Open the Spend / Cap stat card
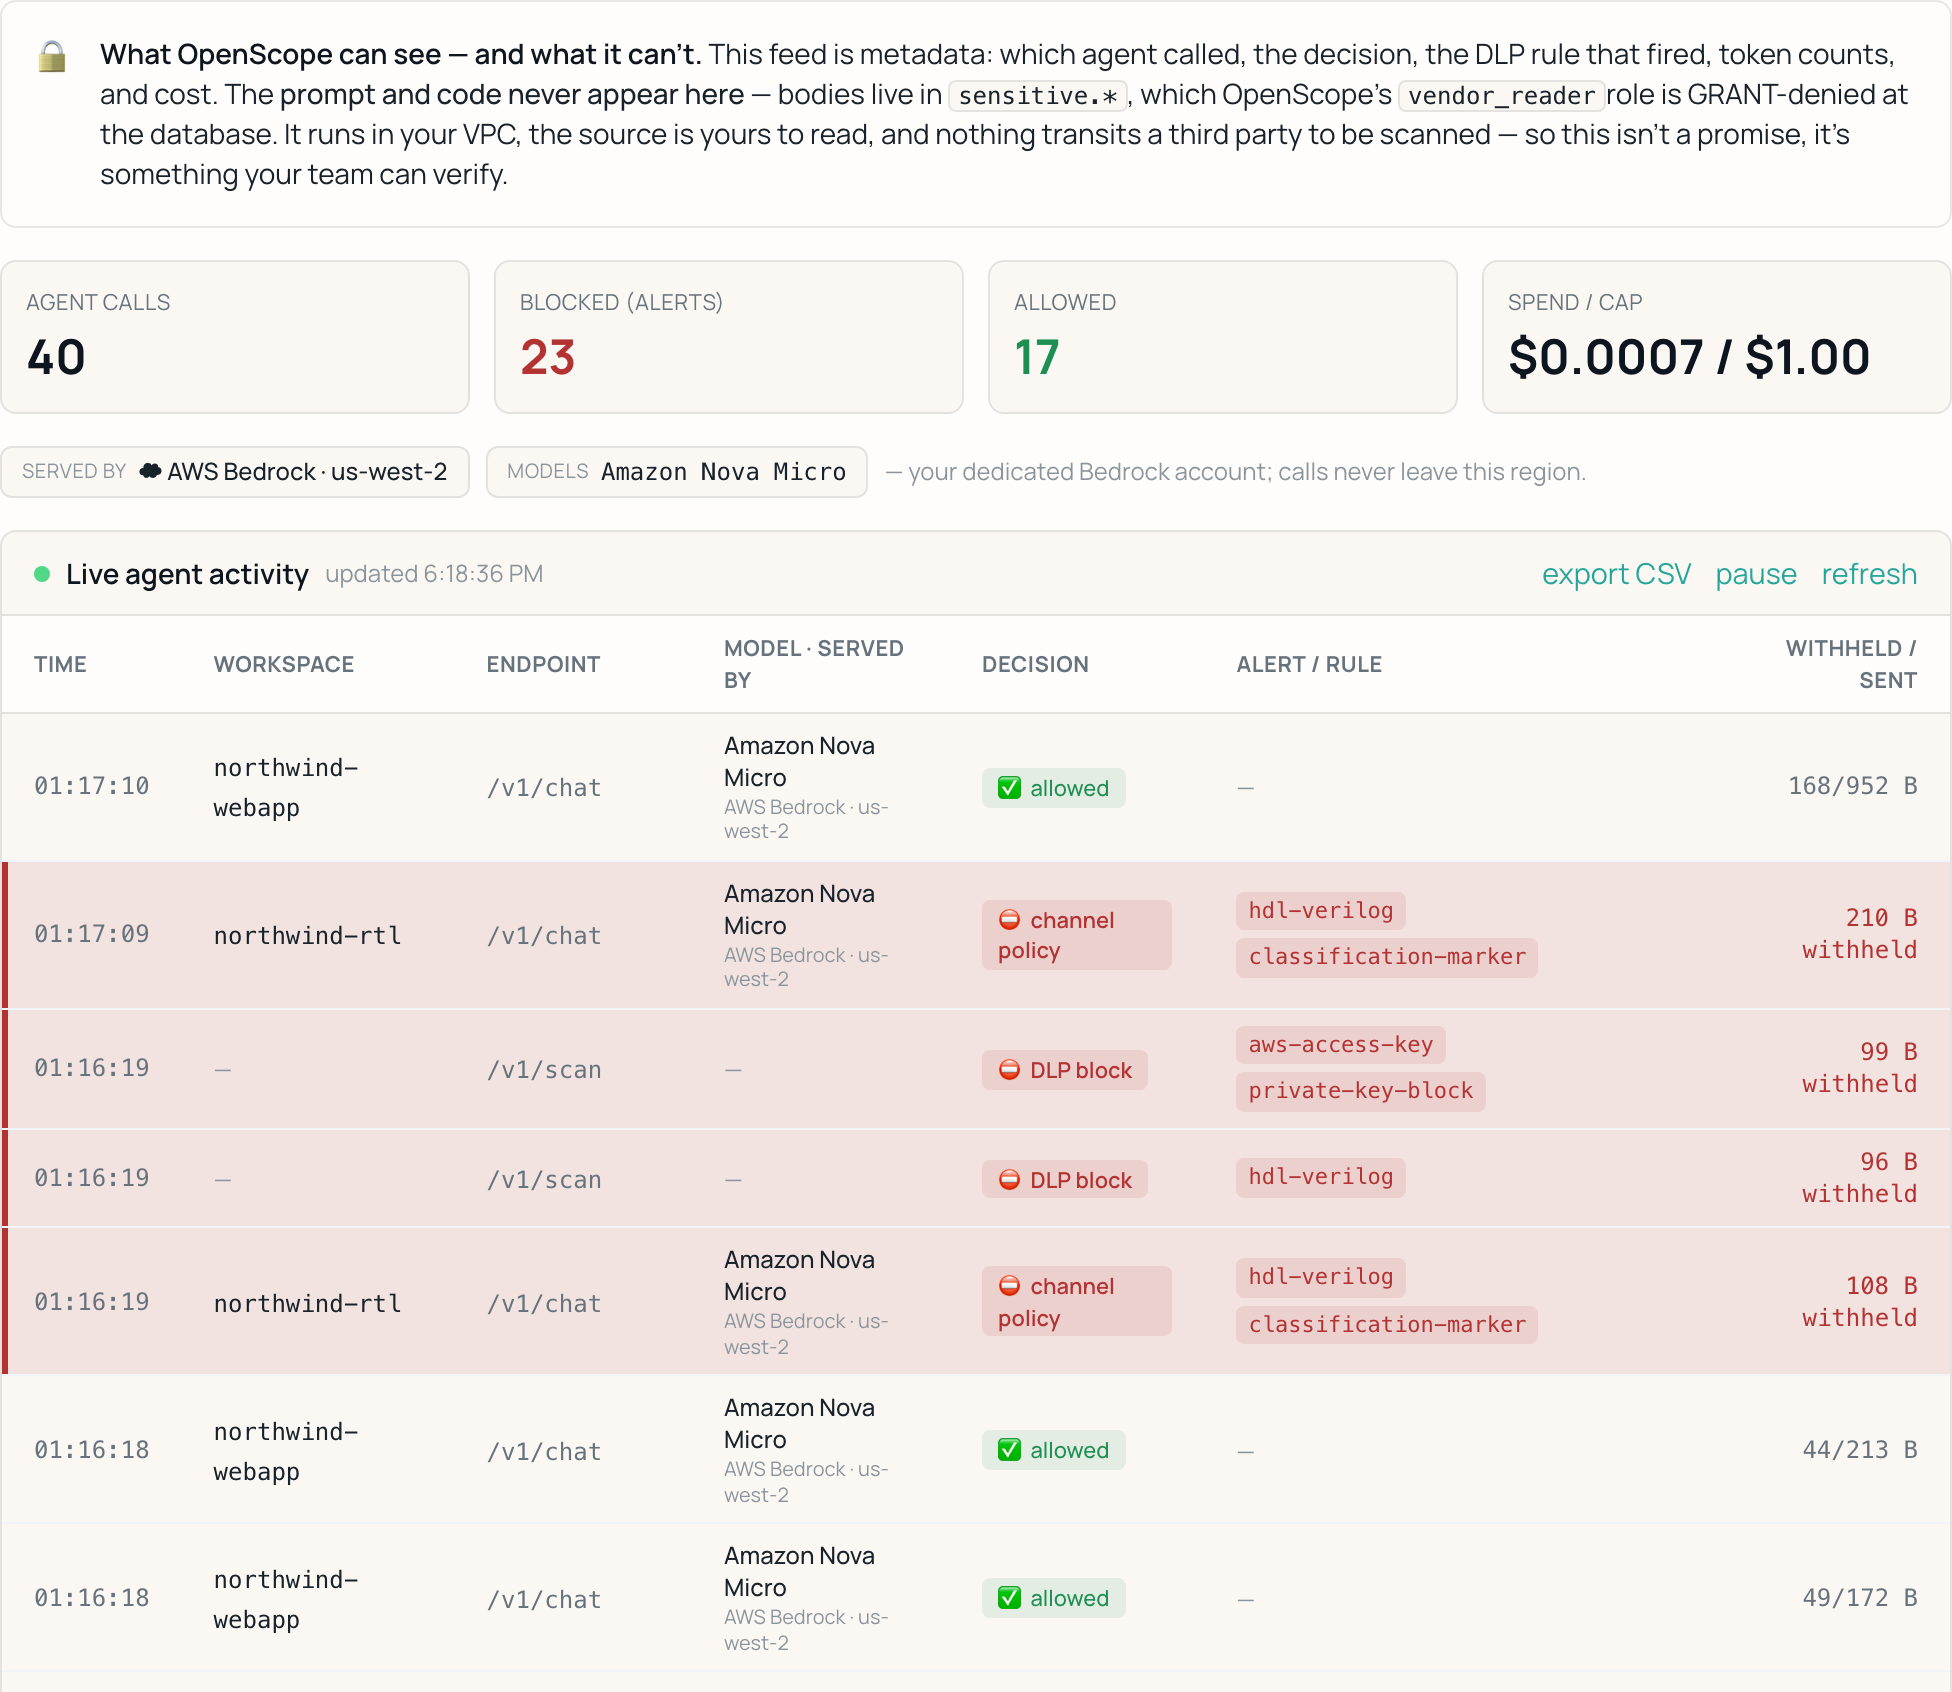 (x=1716, y=337)
